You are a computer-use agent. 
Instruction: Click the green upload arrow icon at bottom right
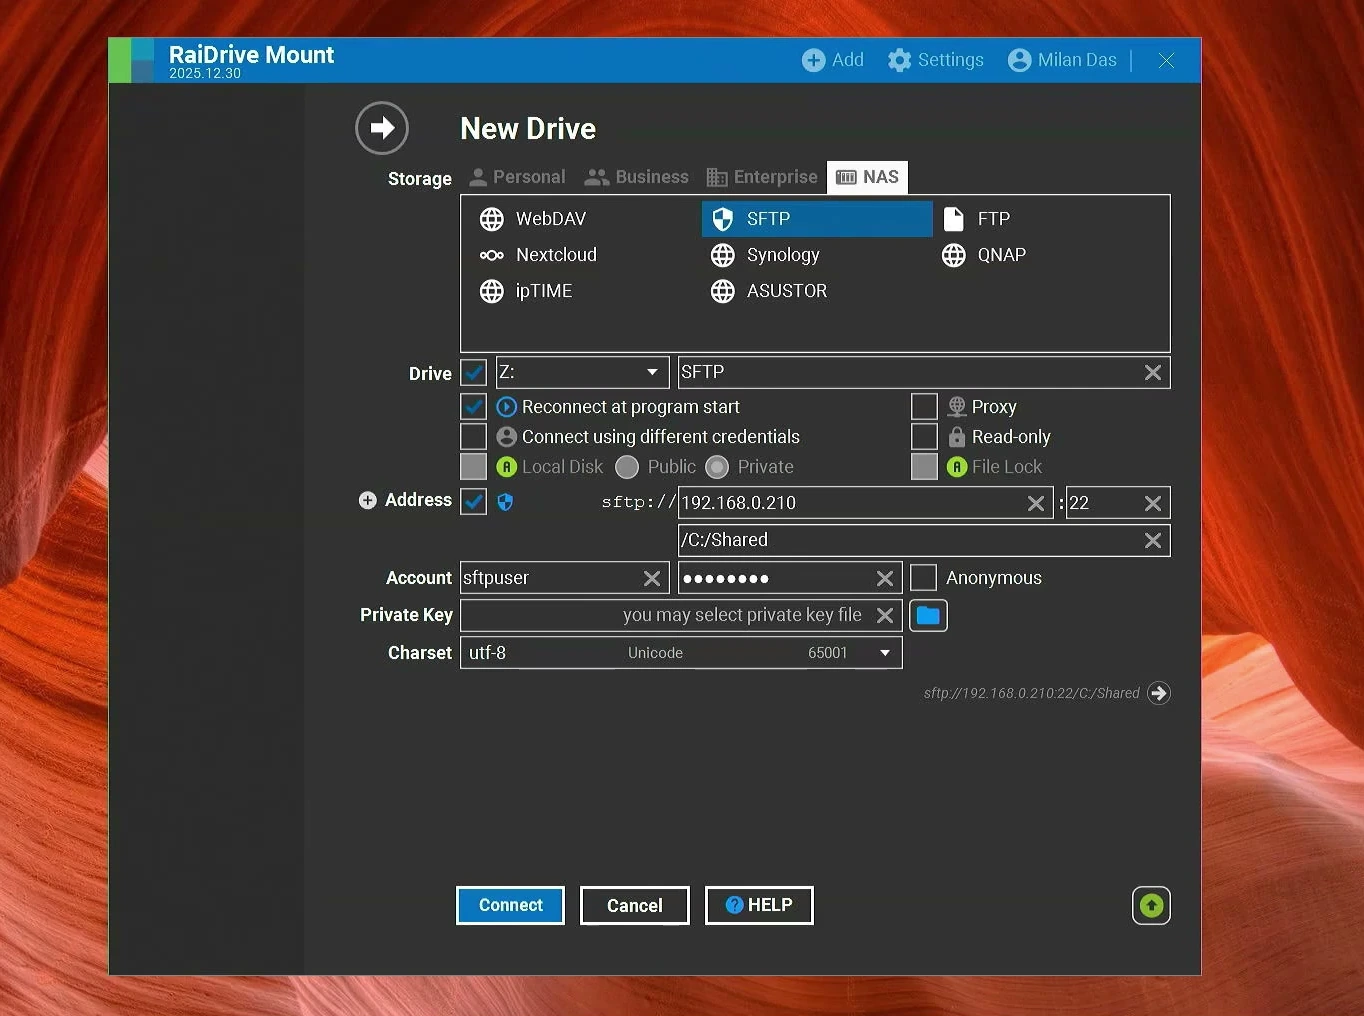click(x=1151, y=906)
